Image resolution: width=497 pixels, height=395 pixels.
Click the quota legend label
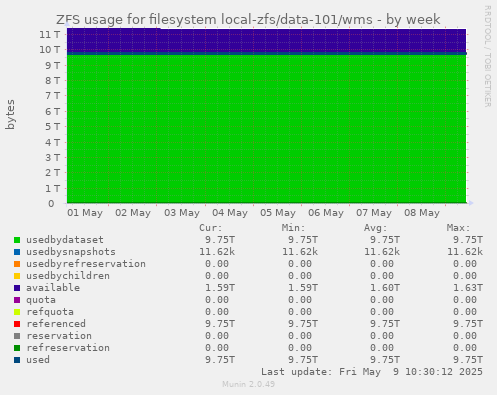(x=41, y=300)
